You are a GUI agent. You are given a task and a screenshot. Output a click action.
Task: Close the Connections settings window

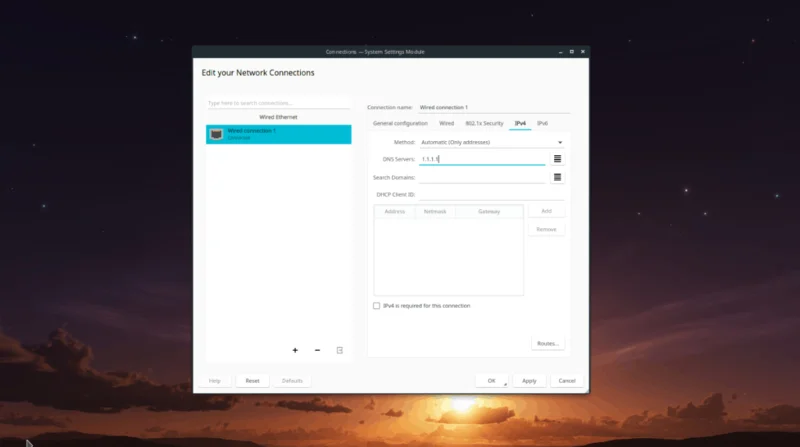coord(583,52)
